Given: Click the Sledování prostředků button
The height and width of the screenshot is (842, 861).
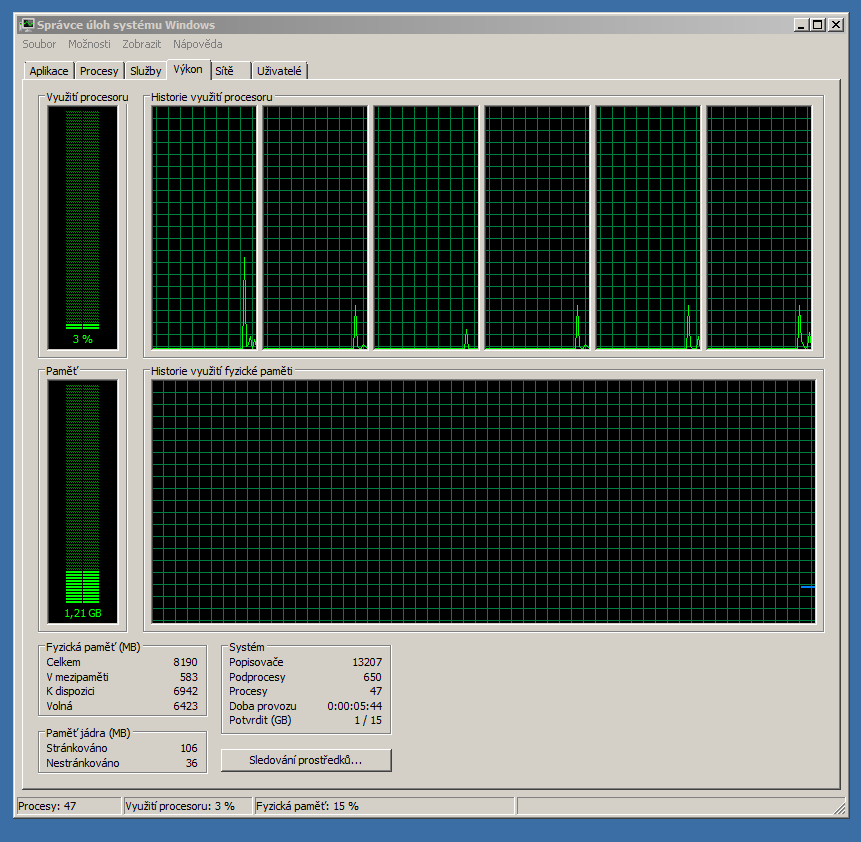Looking at the screenshot, I should [306, 760].
